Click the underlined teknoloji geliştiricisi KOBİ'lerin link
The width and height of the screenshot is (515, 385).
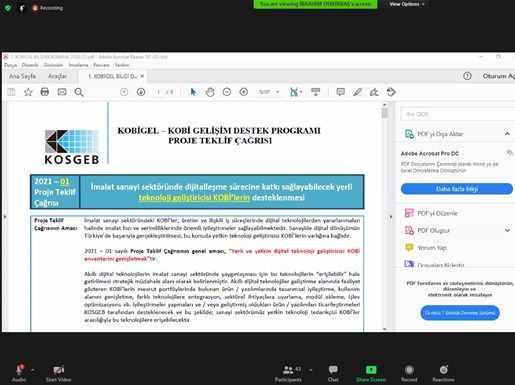(x=194, y=198)
